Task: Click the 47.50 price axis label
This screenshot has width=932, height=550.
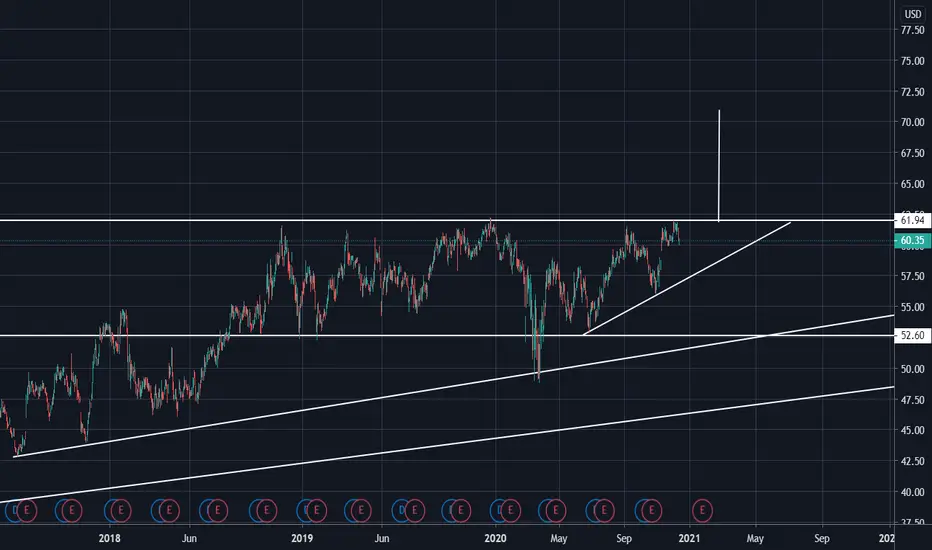Action: (x=912, y=400)
